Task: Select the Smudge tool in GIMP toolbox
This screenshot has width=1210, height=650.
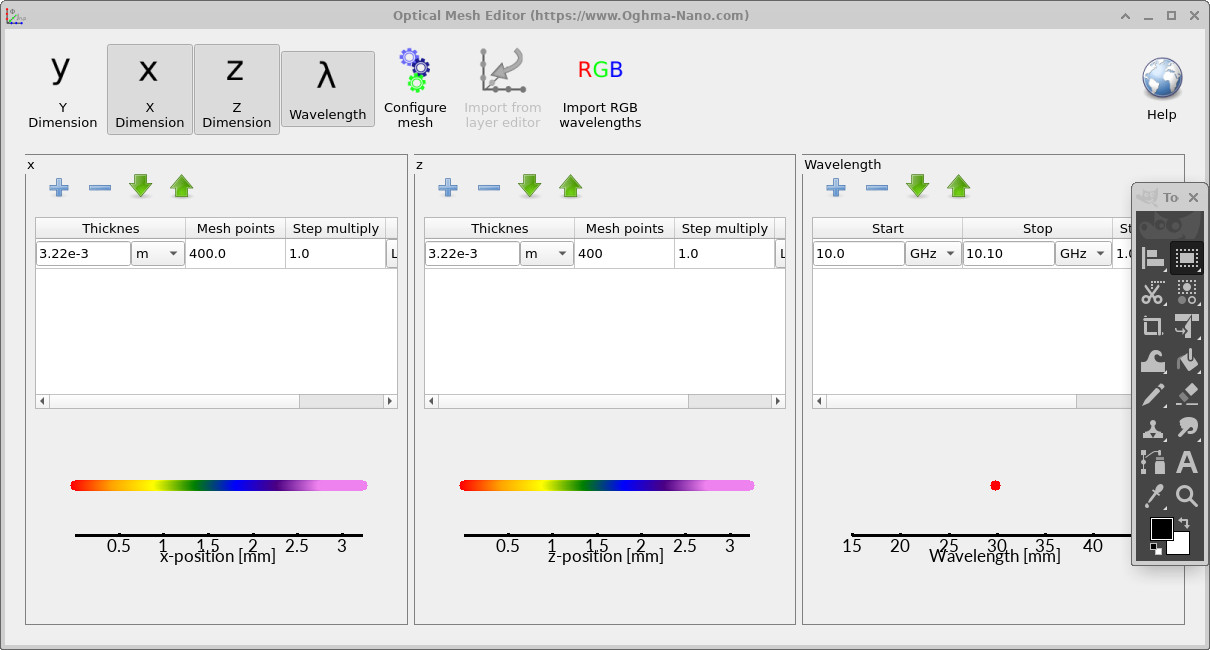Action: pos(1187,429)
